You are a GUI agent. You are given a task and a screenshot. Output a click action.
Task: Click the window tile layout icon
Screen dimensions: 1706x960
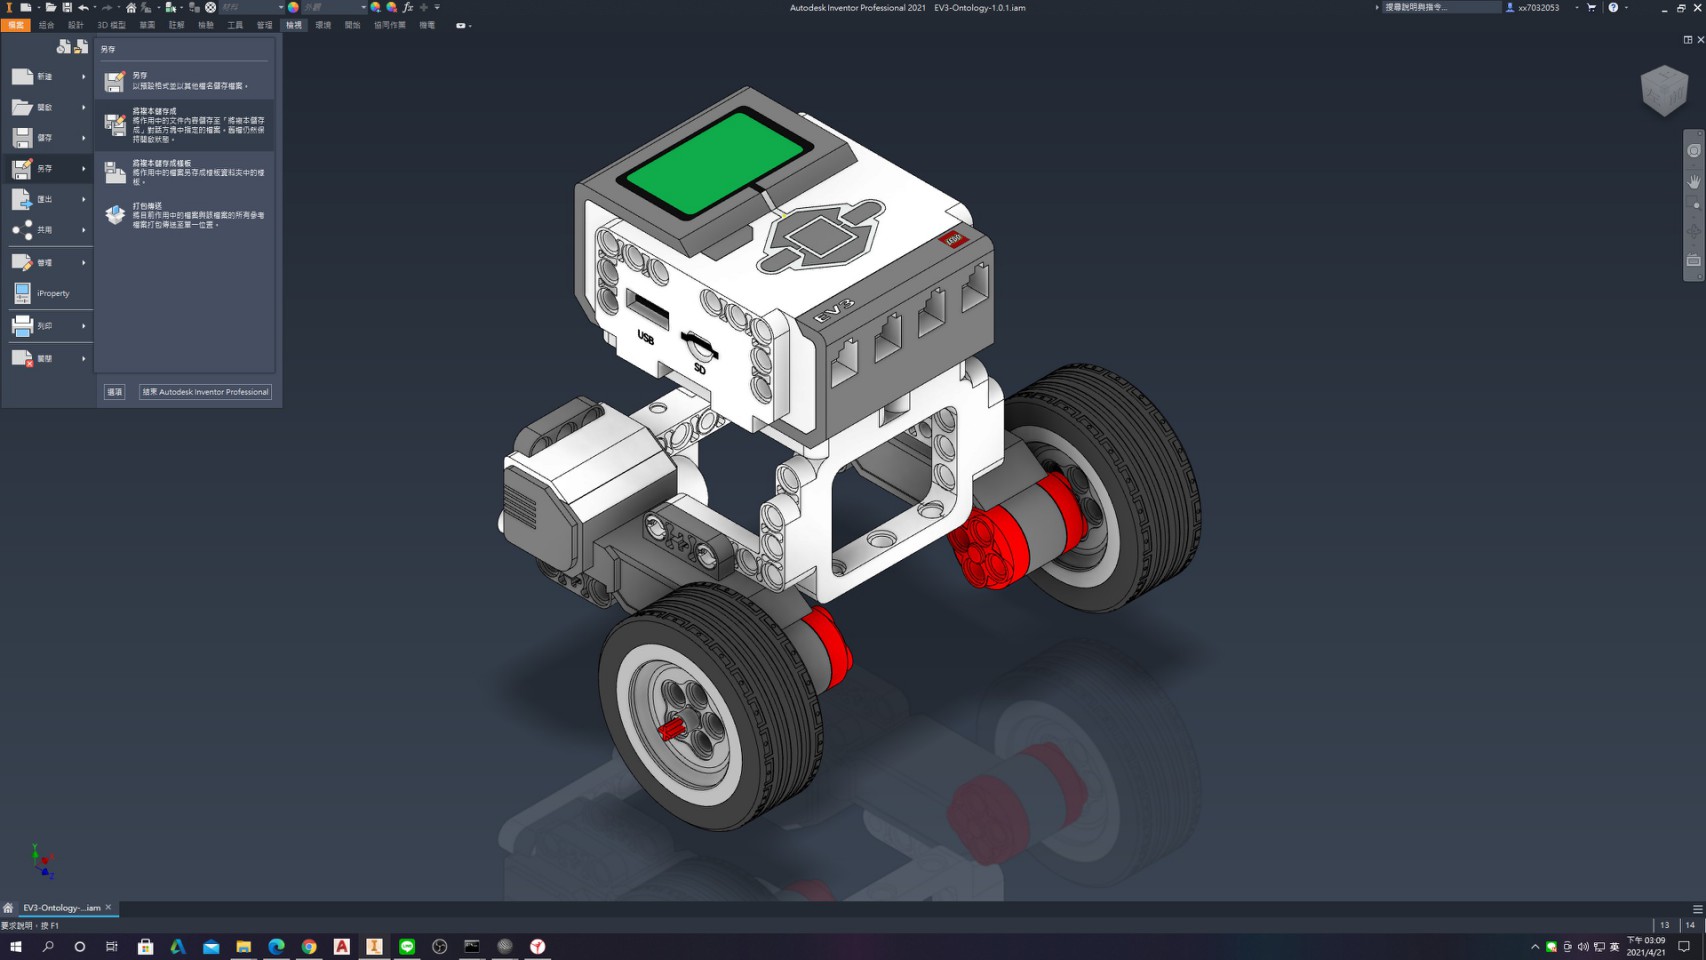(1688, 40)
